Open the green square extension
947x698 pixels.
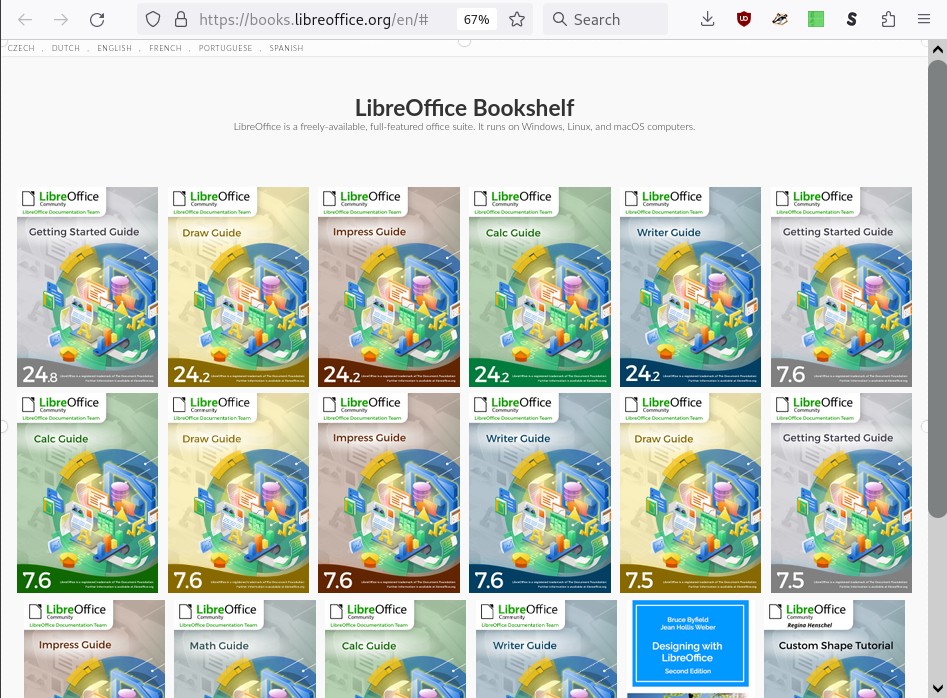coord(815,20)
